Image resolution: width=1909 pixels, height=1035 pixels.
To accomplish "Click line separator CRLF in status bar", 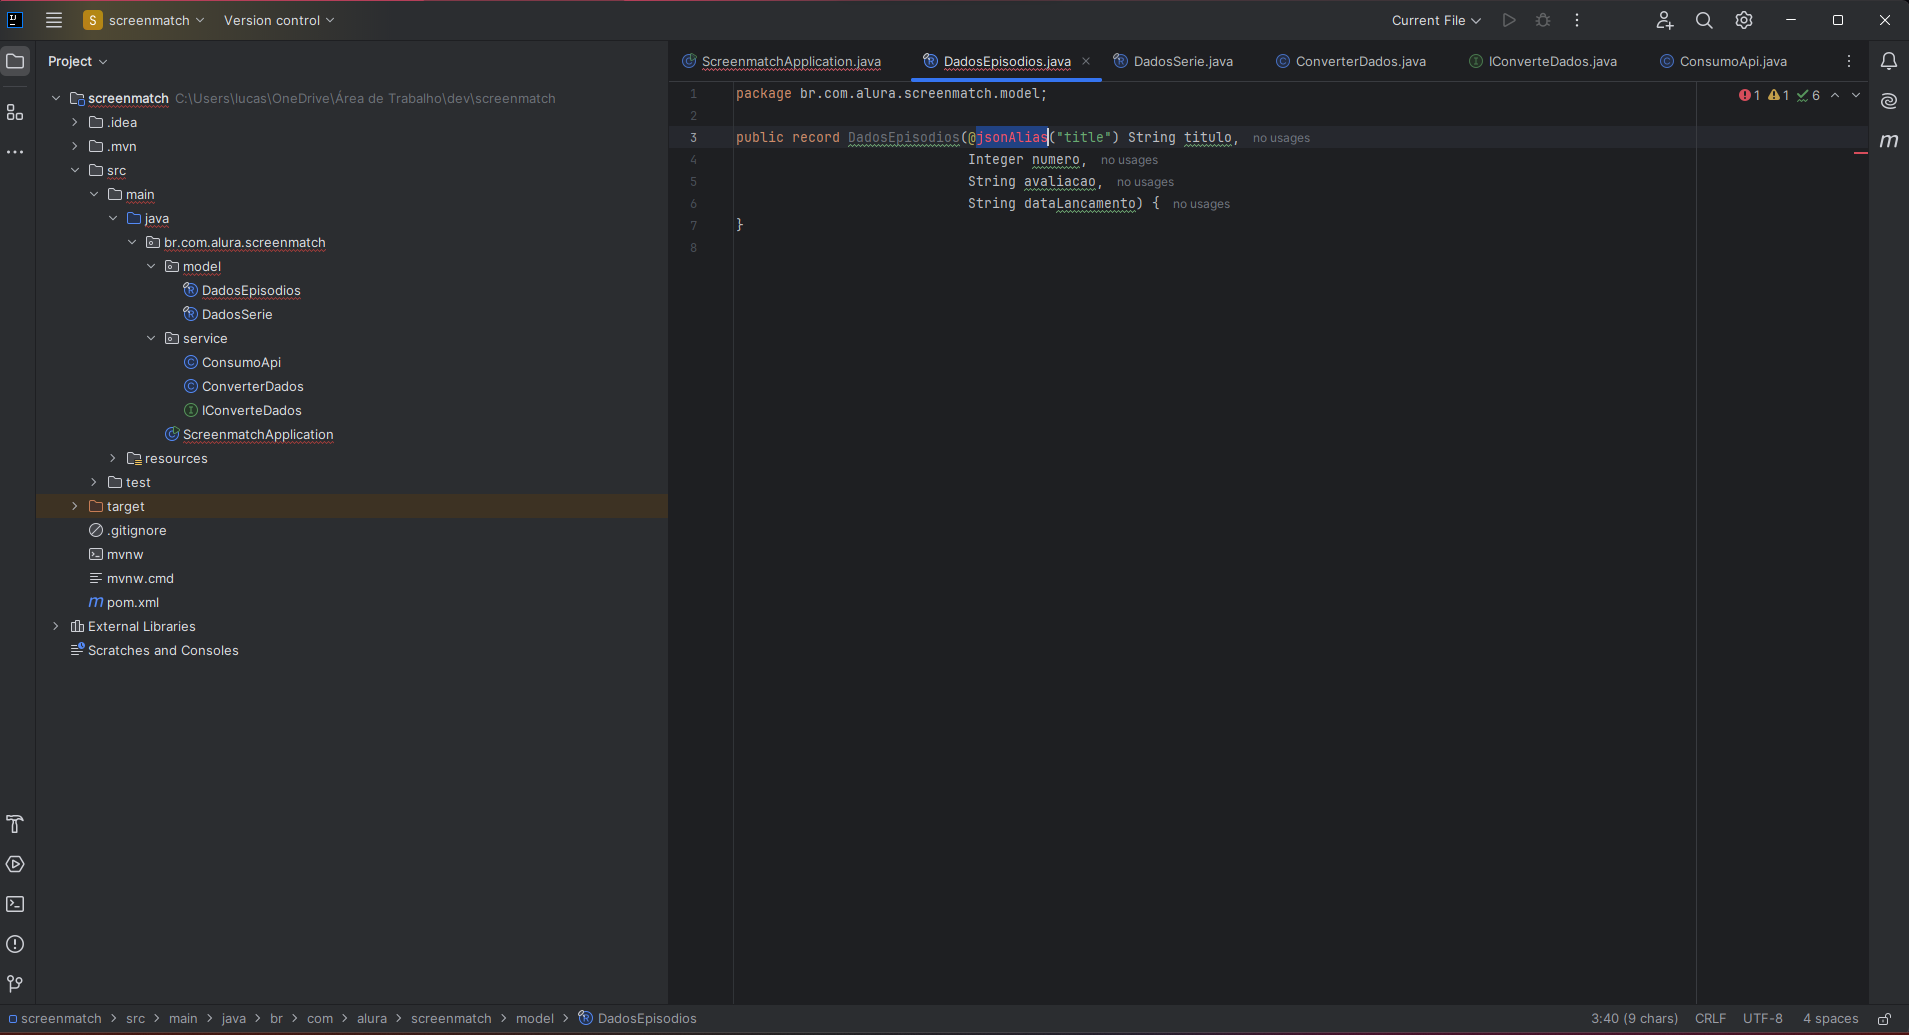I will [1710, 1019].
